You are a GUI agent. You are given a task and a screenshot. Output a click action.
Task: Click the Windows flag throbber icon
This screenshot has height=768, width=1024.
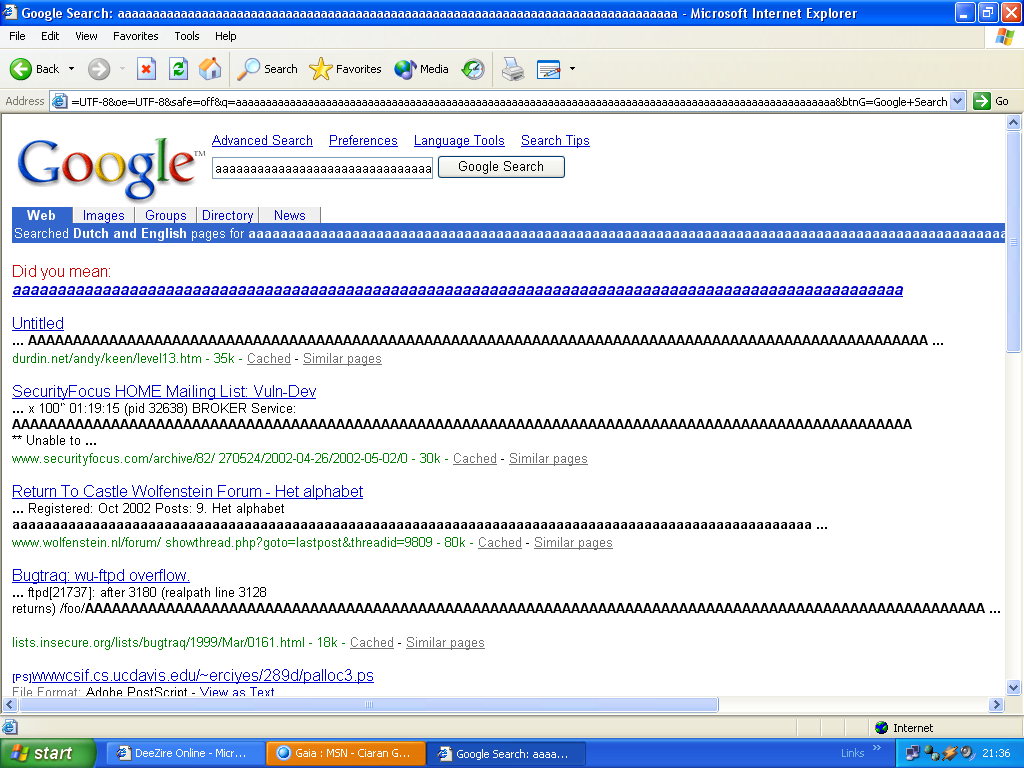(x=1004, y=37)
